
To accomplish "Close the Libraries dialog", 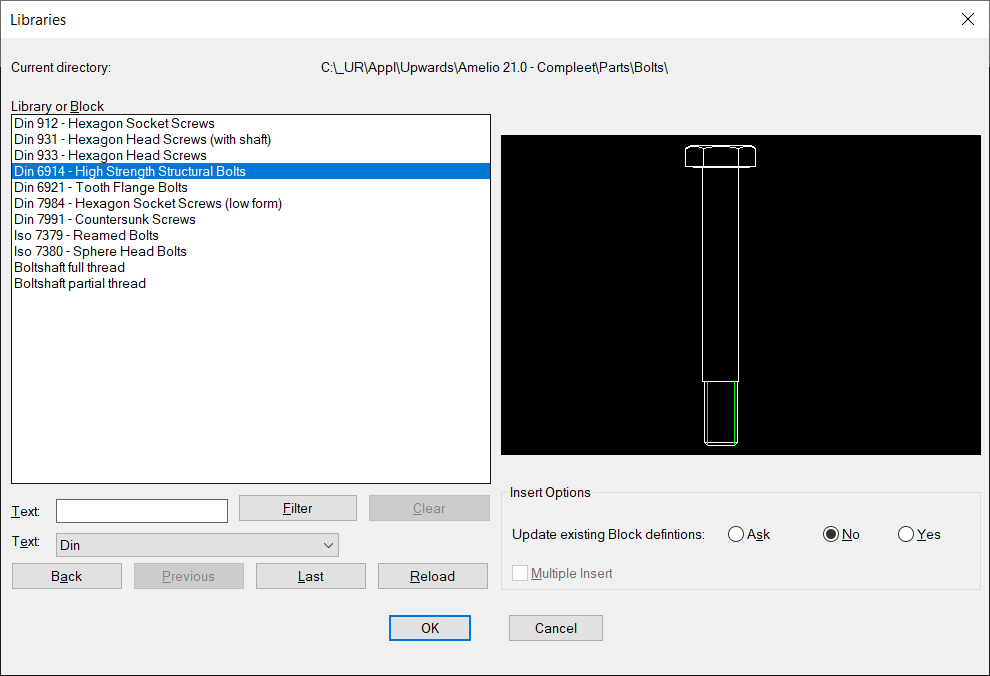I will (x=967, y=20).
